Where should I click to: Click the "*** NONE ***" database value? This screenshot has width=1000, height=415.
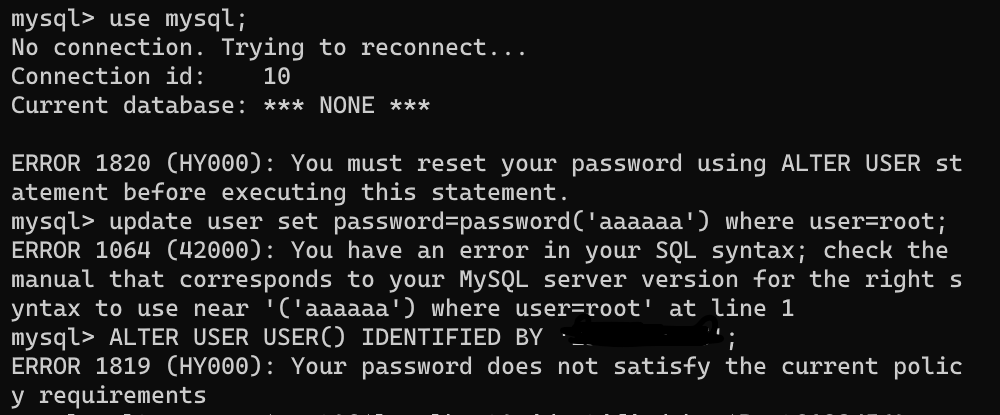tap(347, 105)
